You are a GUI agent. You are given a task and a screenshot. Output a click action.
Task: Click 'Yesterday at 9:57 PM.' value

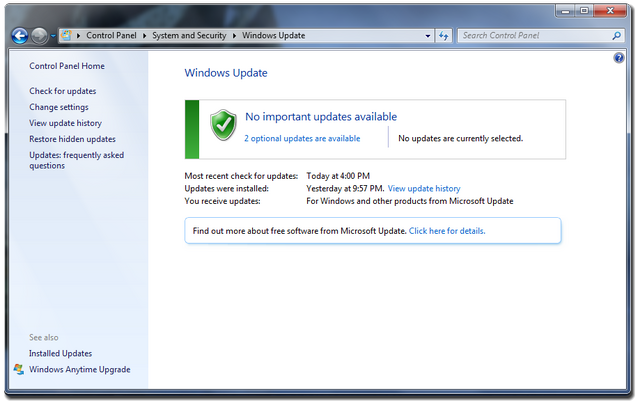pyautogui.click(x=345, y=189)
